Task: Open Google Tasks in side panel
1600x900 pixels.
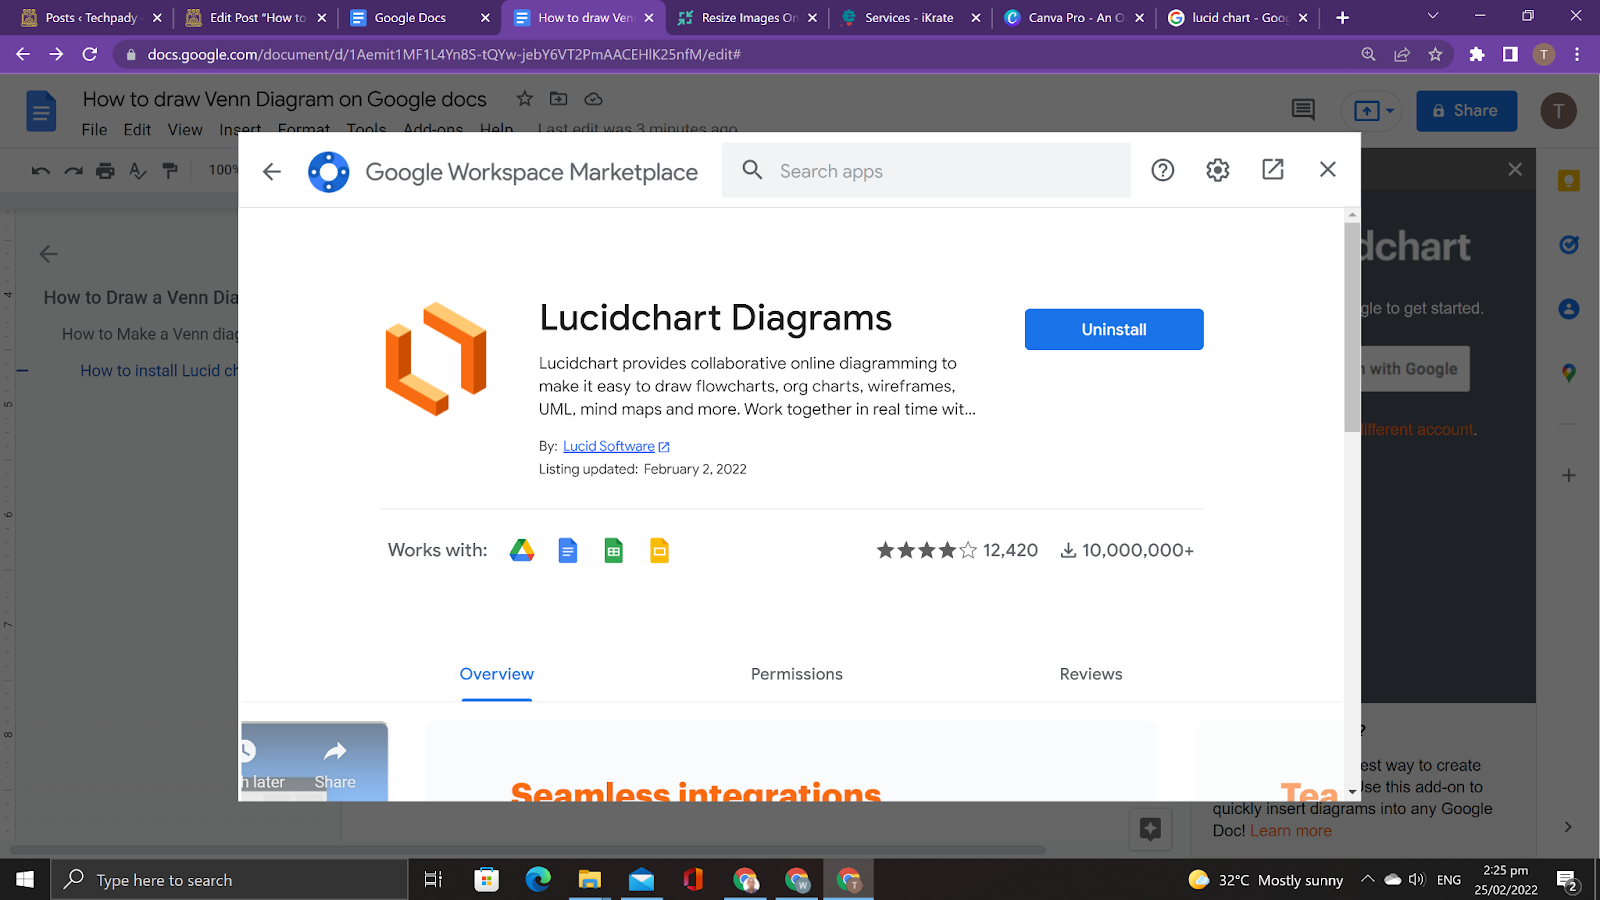Action: pyautogui.click(x=1568, y=245)
